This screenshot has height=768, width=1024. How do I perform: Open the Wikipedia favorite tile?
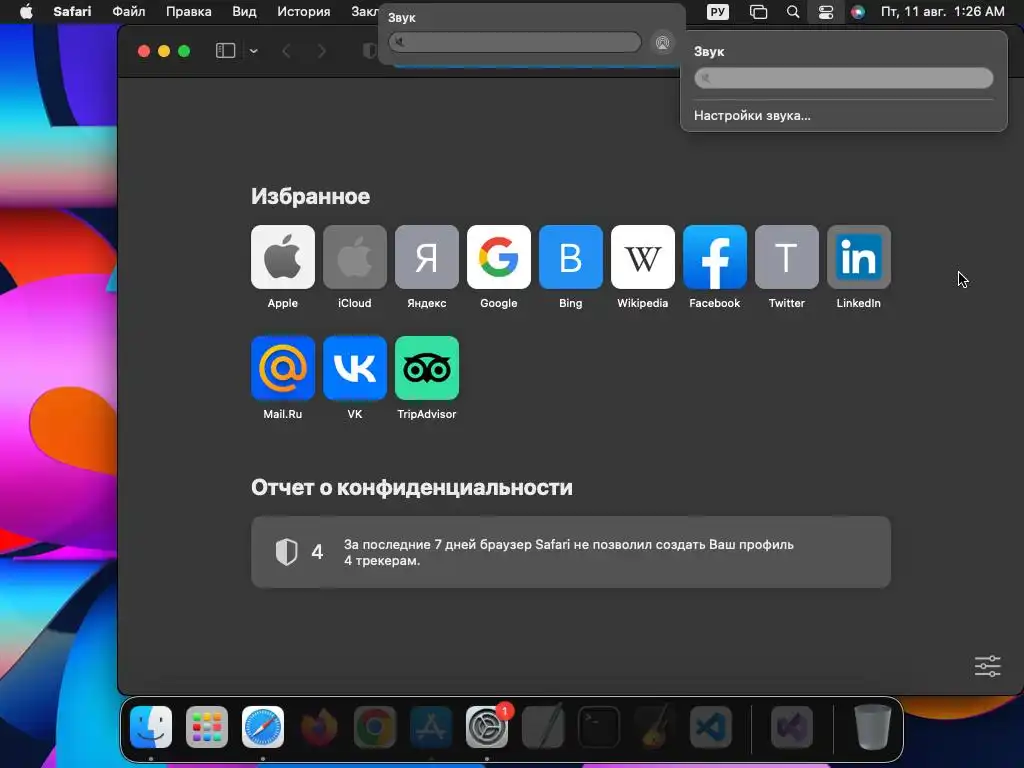coord(643,257)
